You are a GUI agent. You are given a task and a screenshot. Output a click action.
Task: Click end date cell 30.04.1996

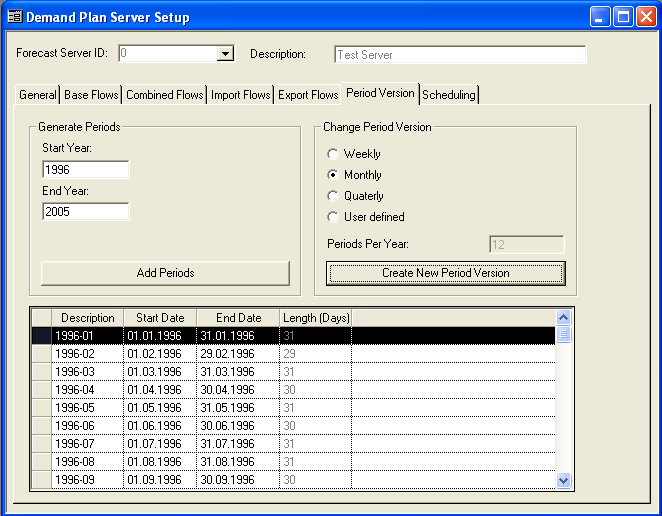tap(238, 390)
